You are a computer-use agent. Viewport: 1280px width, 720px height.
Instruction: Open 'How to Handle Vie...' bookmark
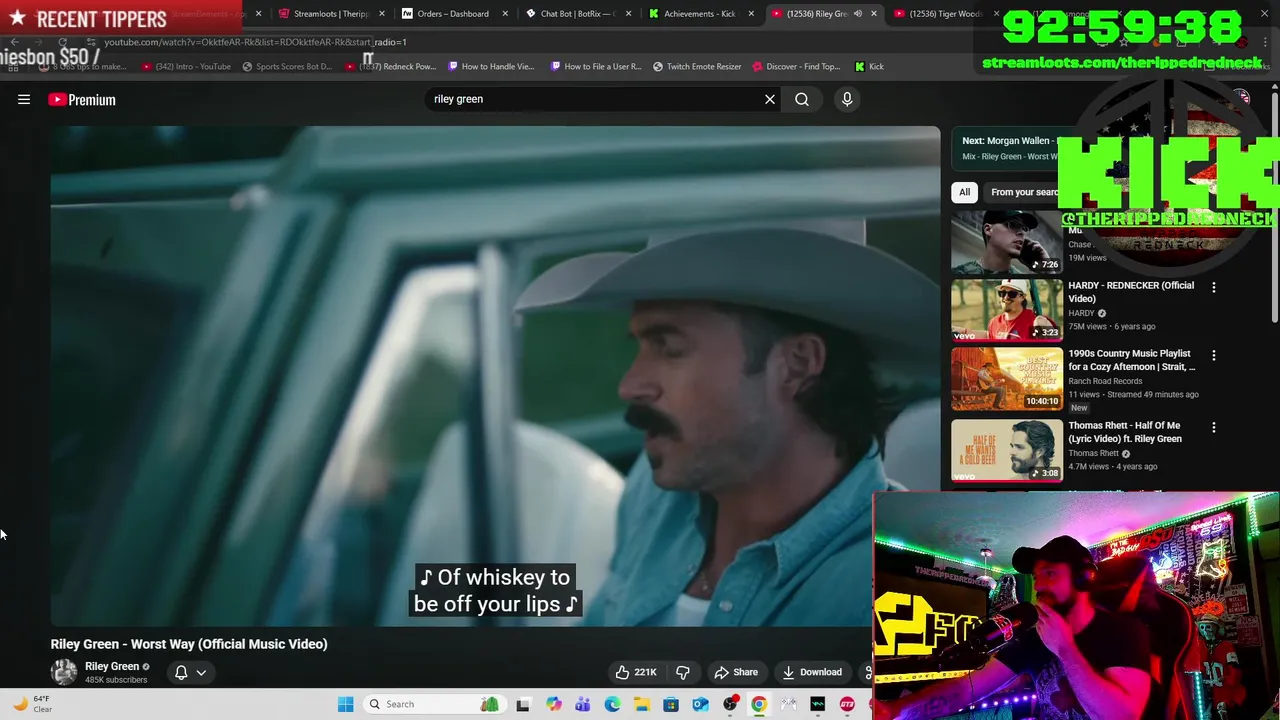point(491,67)
